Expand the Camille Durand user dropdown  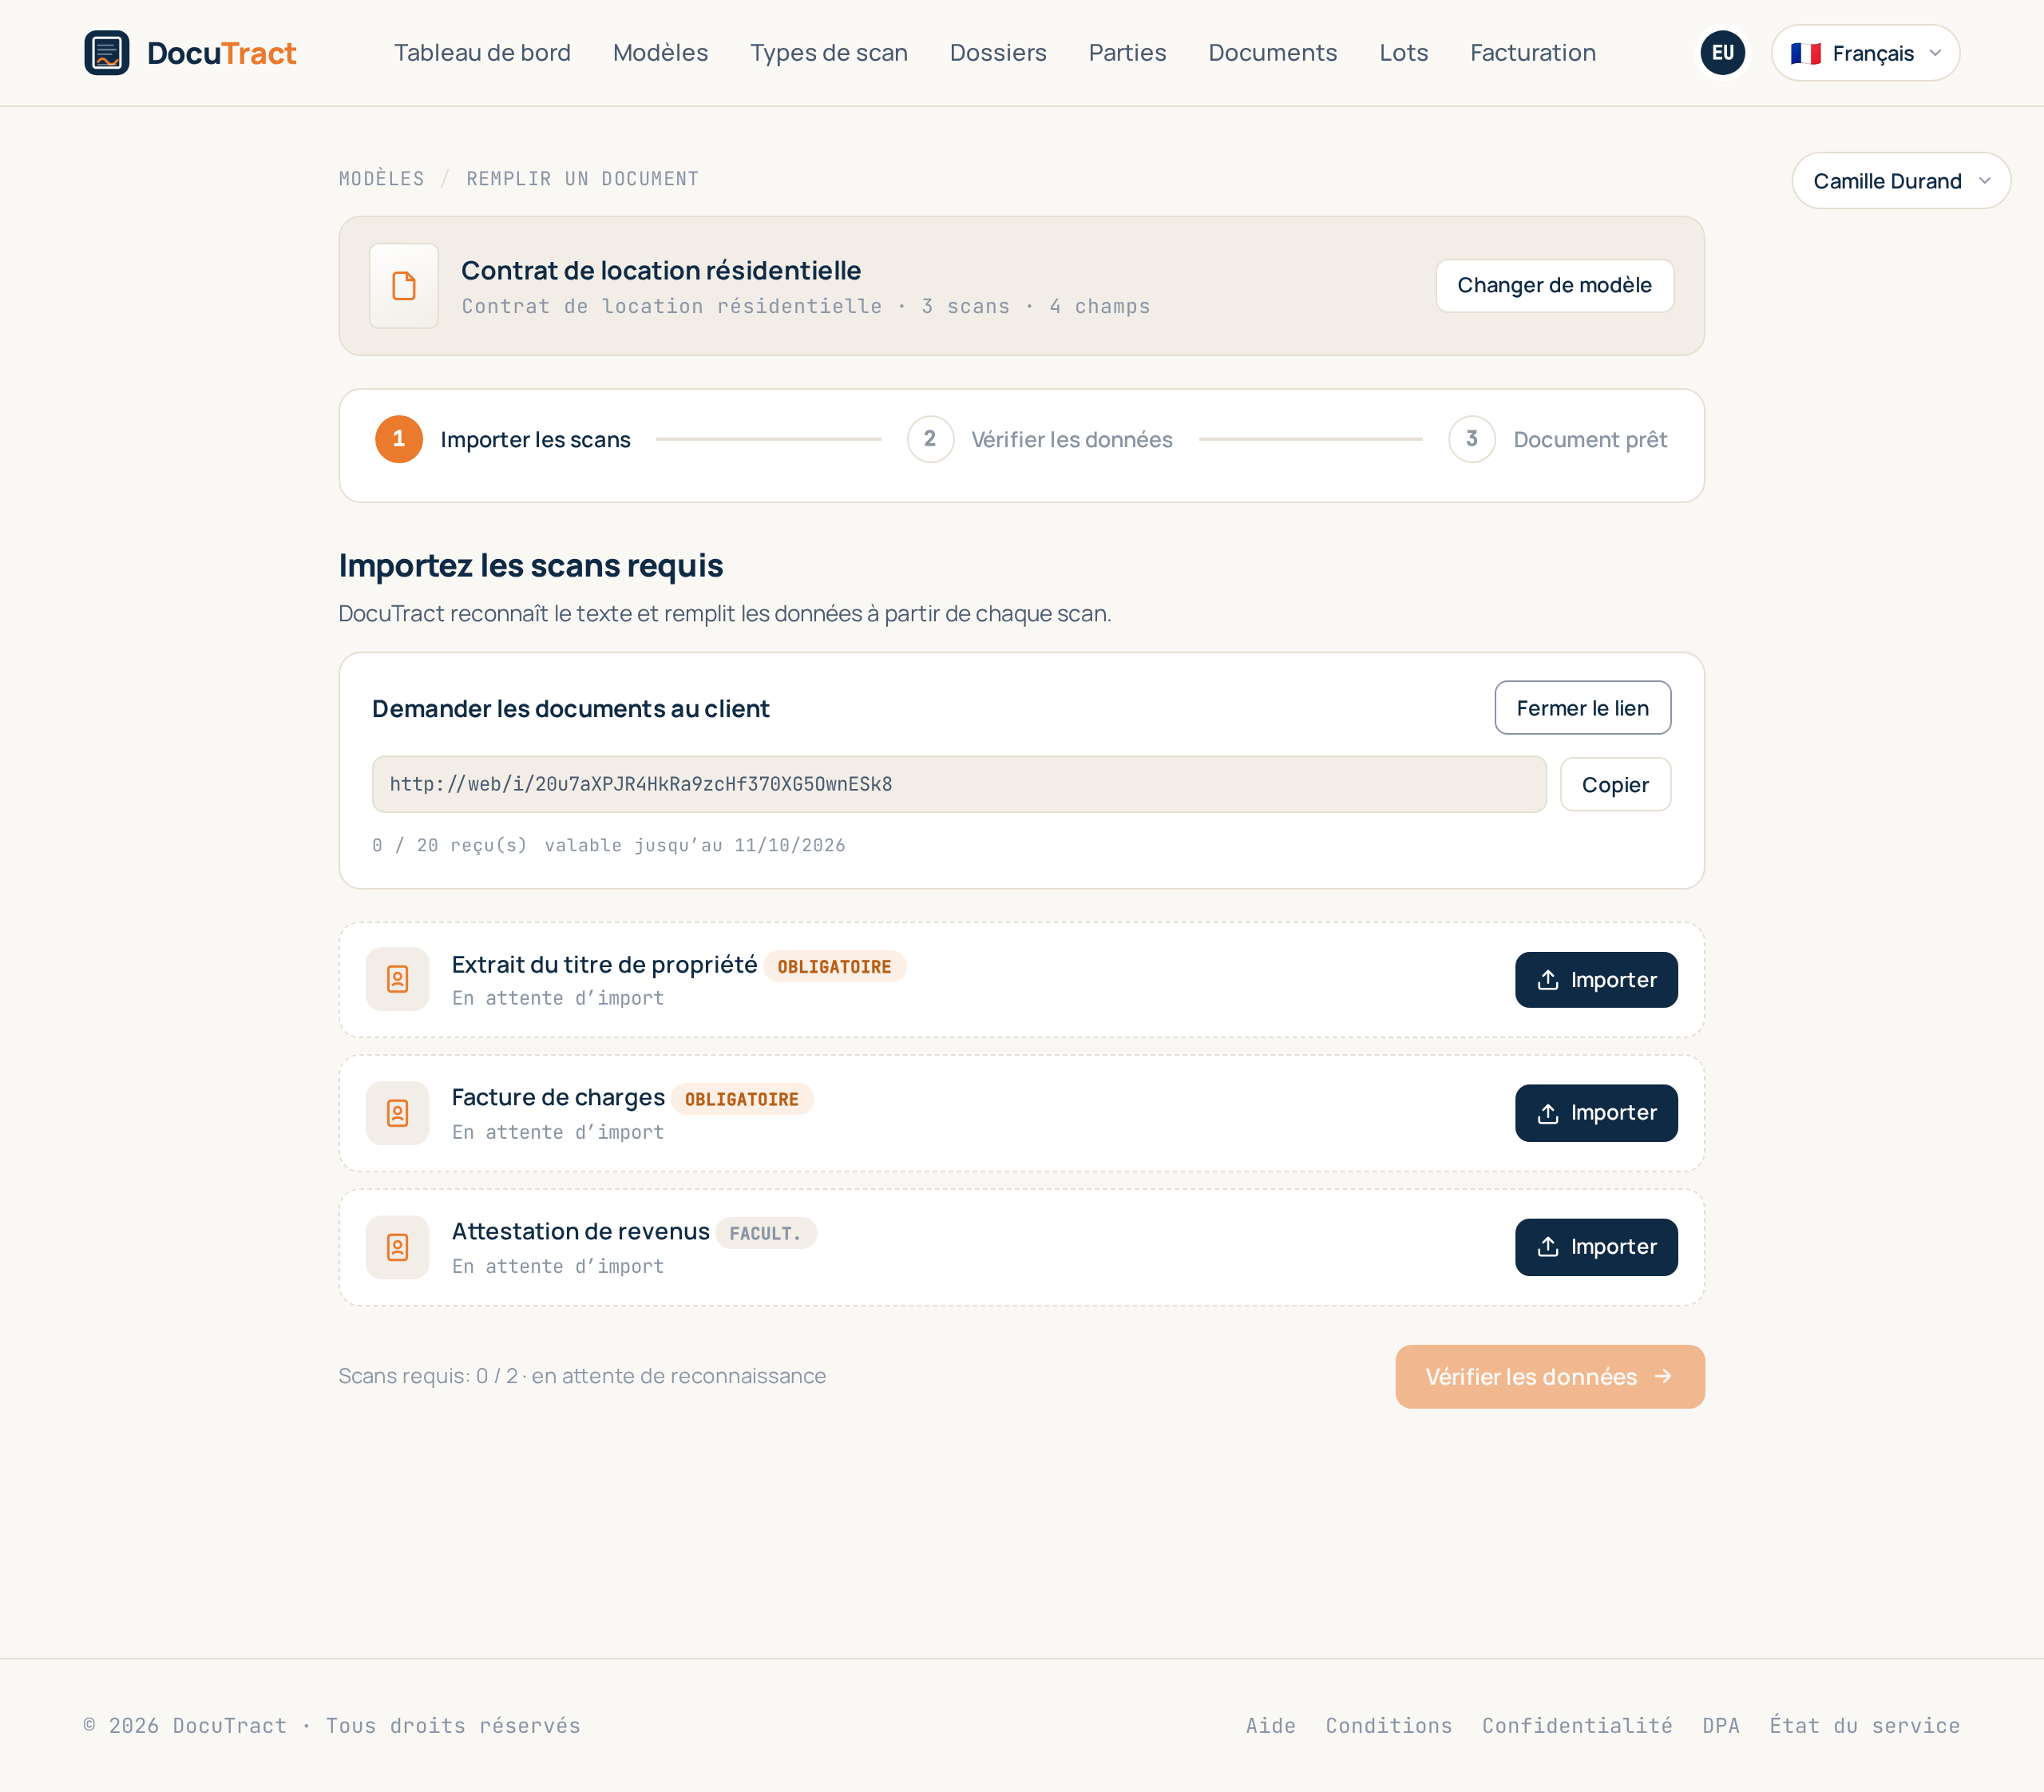tap(1901, 181)
